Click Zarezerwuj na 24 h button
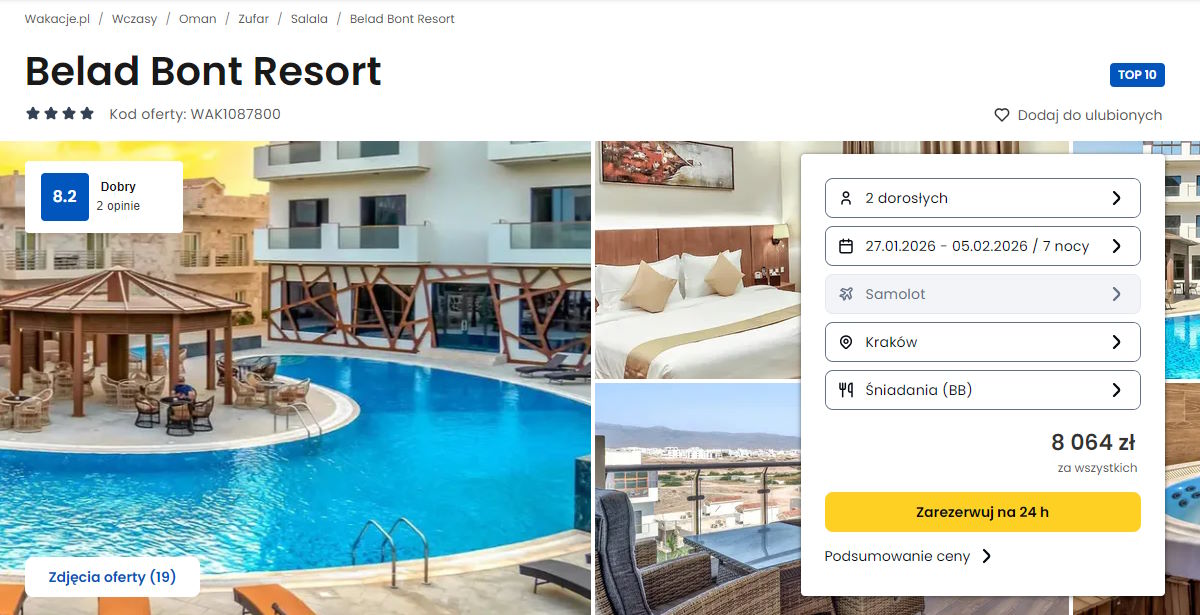The image size is (1200, 615). (983, 512)
